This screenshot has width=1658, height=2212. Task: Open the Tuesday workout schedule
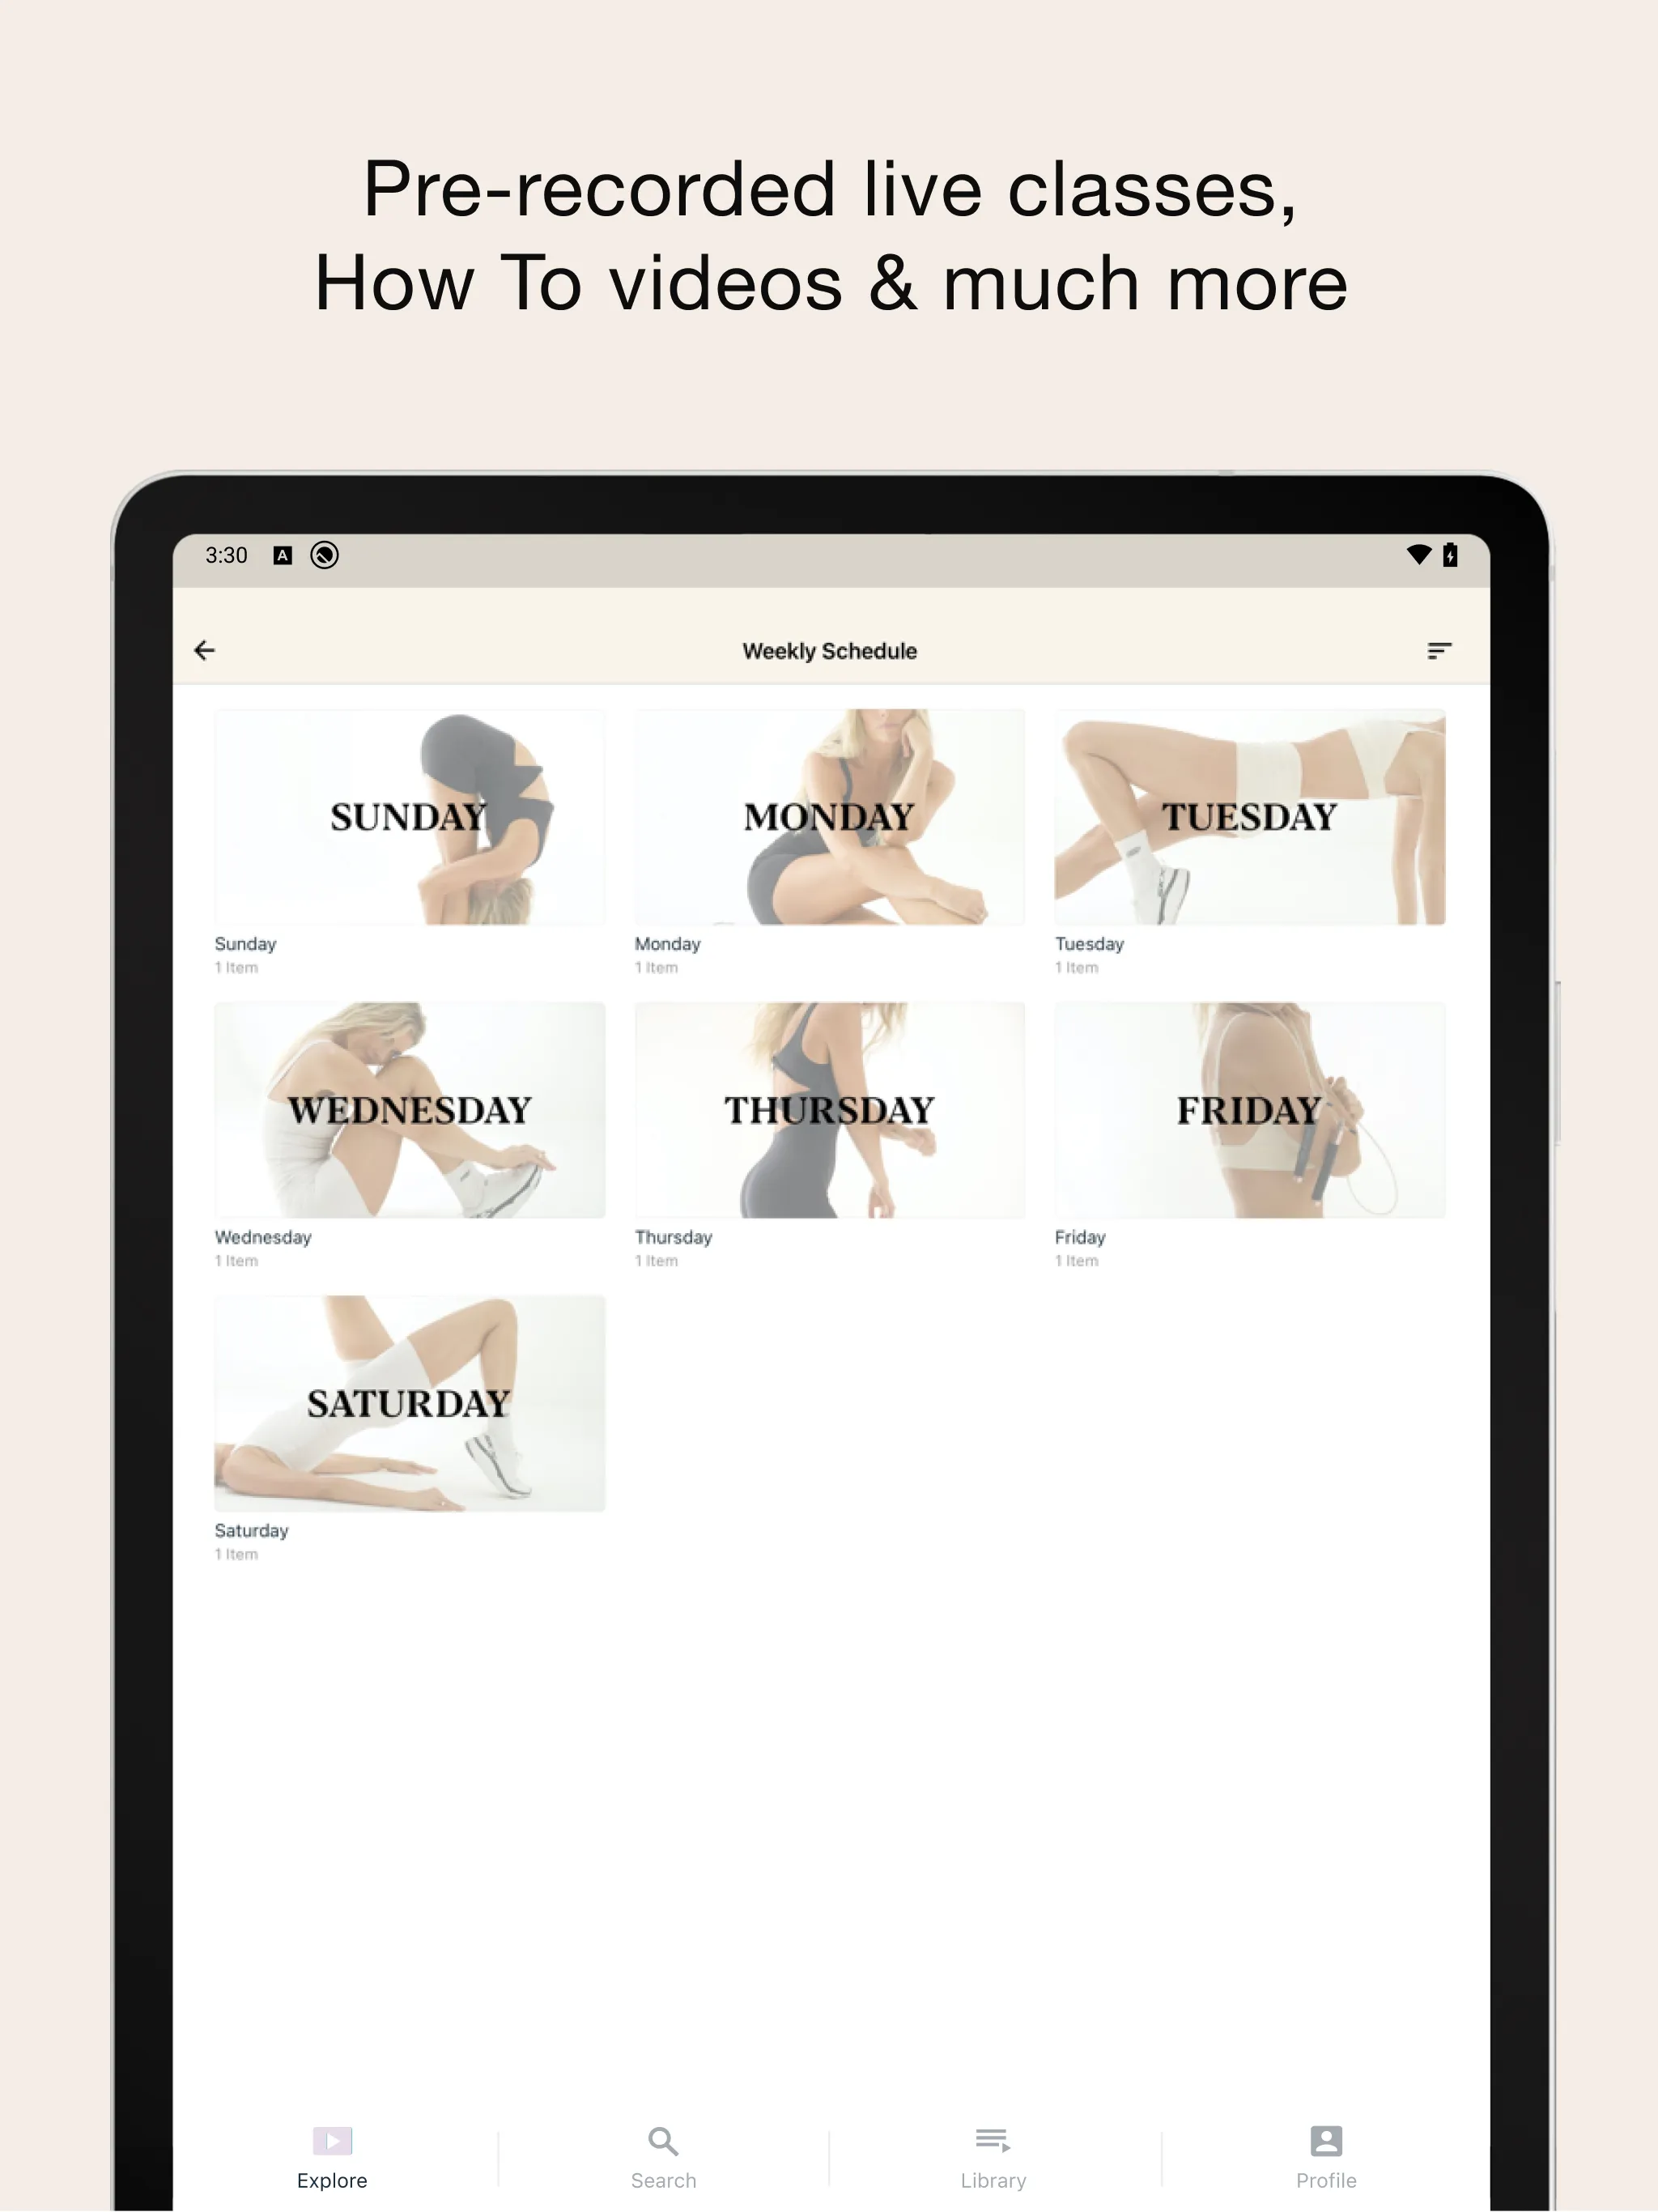point(1251,815)
